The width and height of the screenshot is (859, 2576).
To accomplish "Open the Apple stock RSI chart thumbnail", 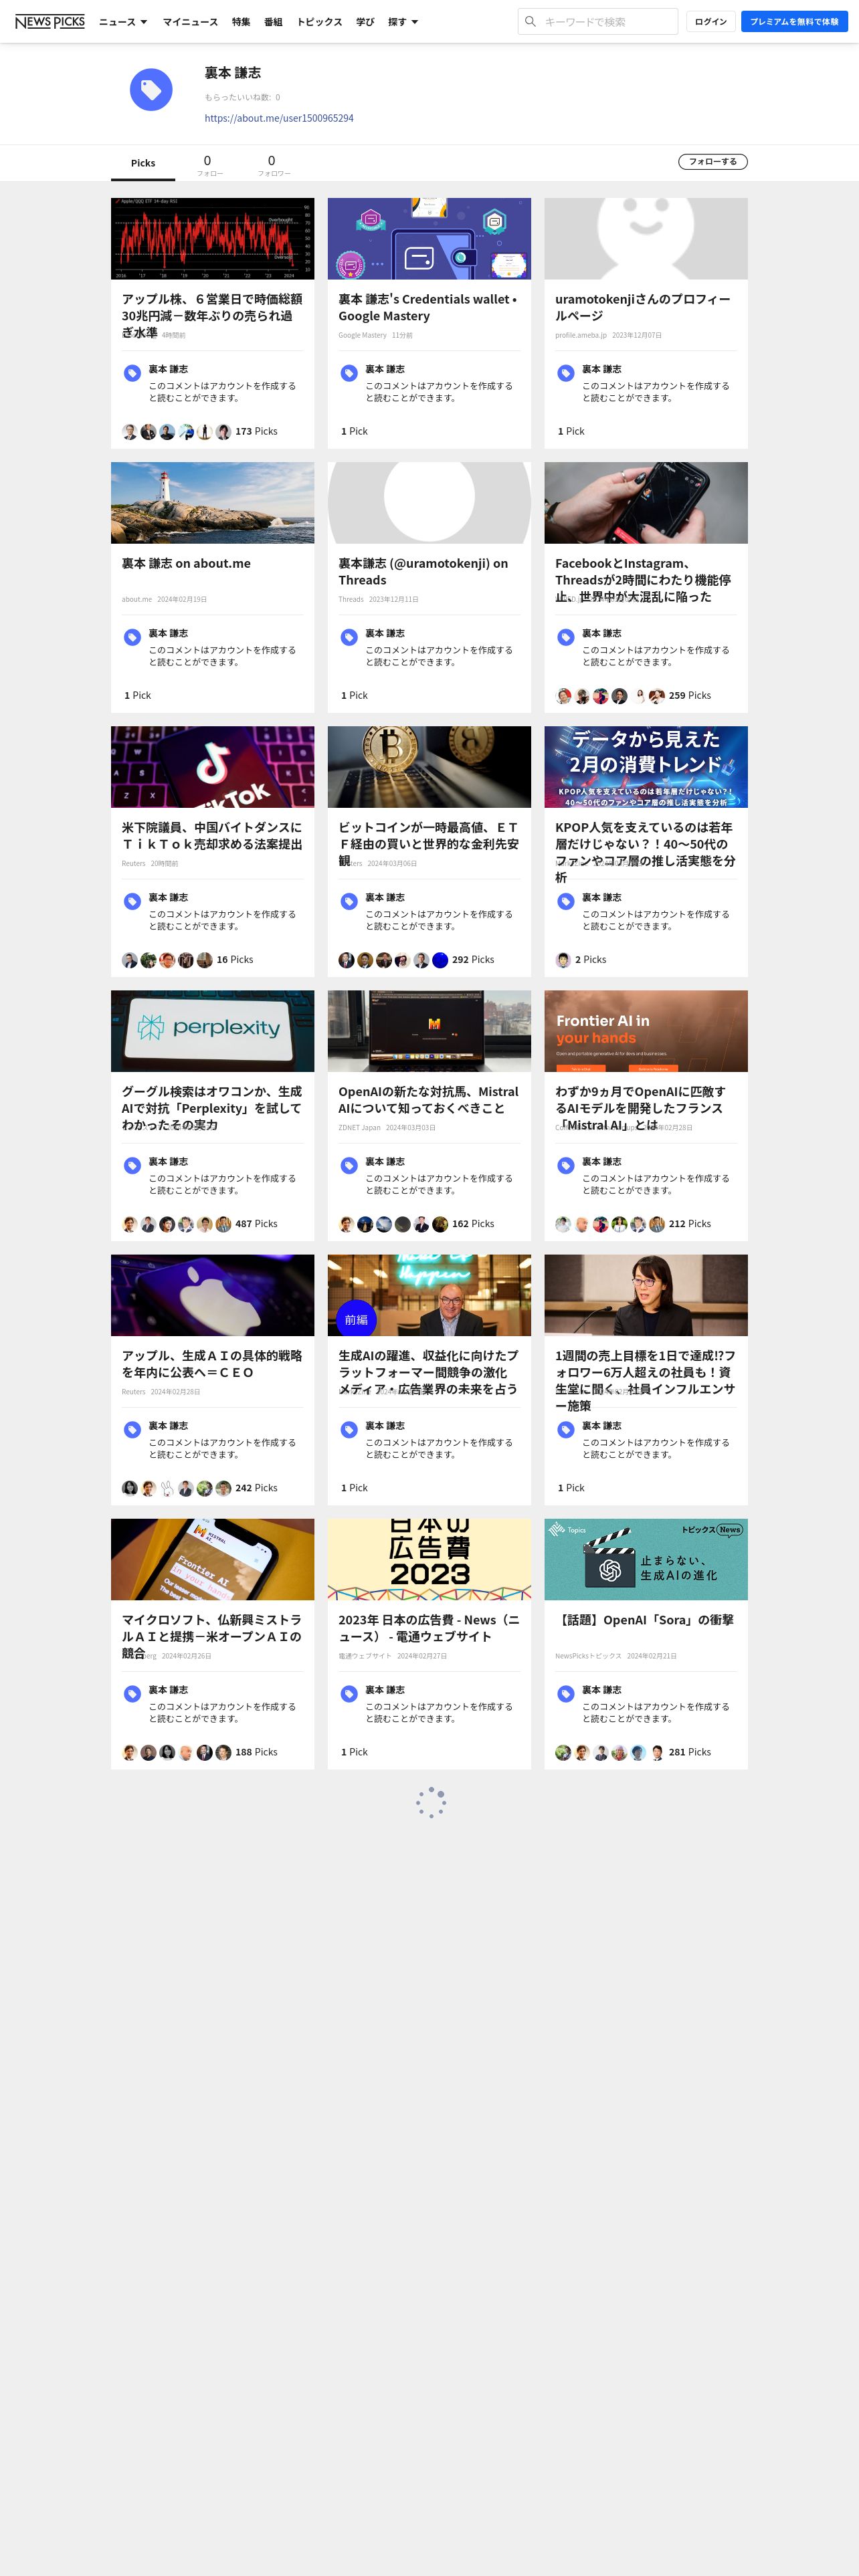I will click(x=213, y=238).
